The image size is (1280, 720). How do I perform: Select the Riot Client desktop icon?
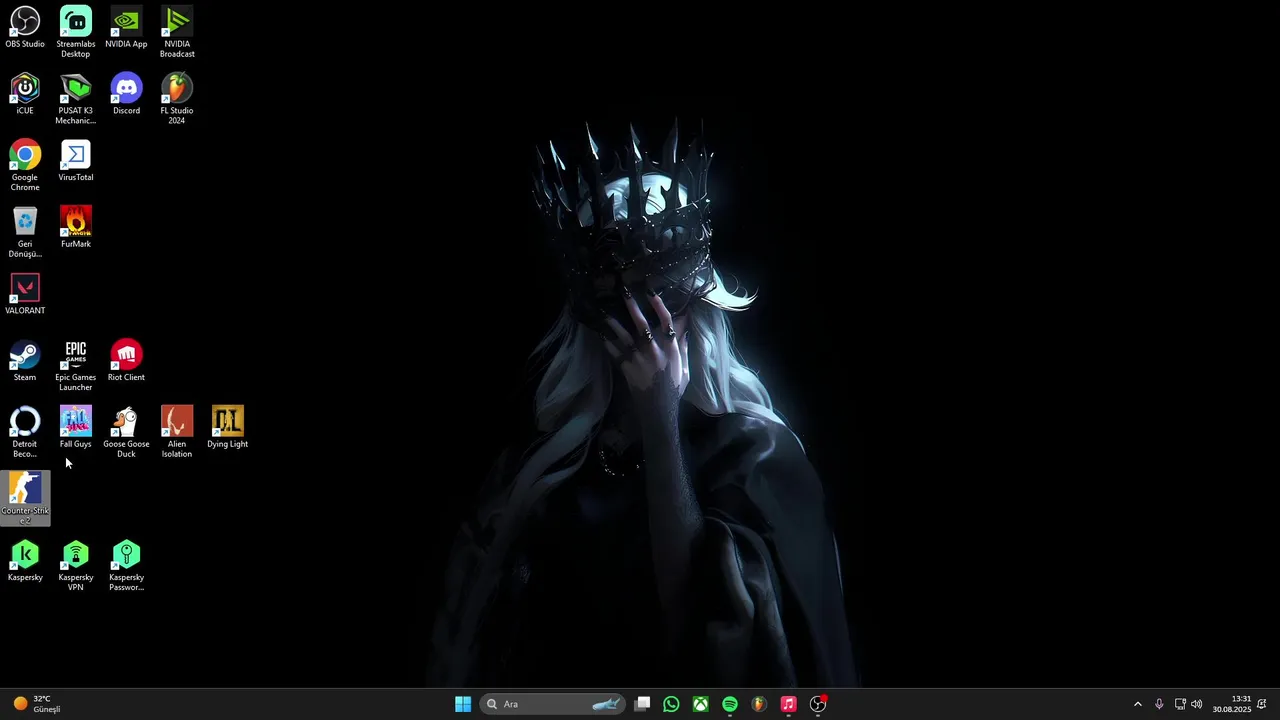[126, 361]
